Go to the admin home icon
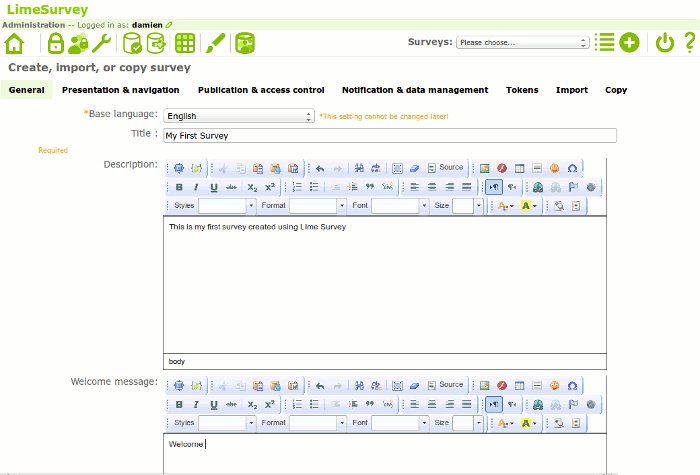Image resolution: width=700 pixels, height=475 pixels. (15, 43)
